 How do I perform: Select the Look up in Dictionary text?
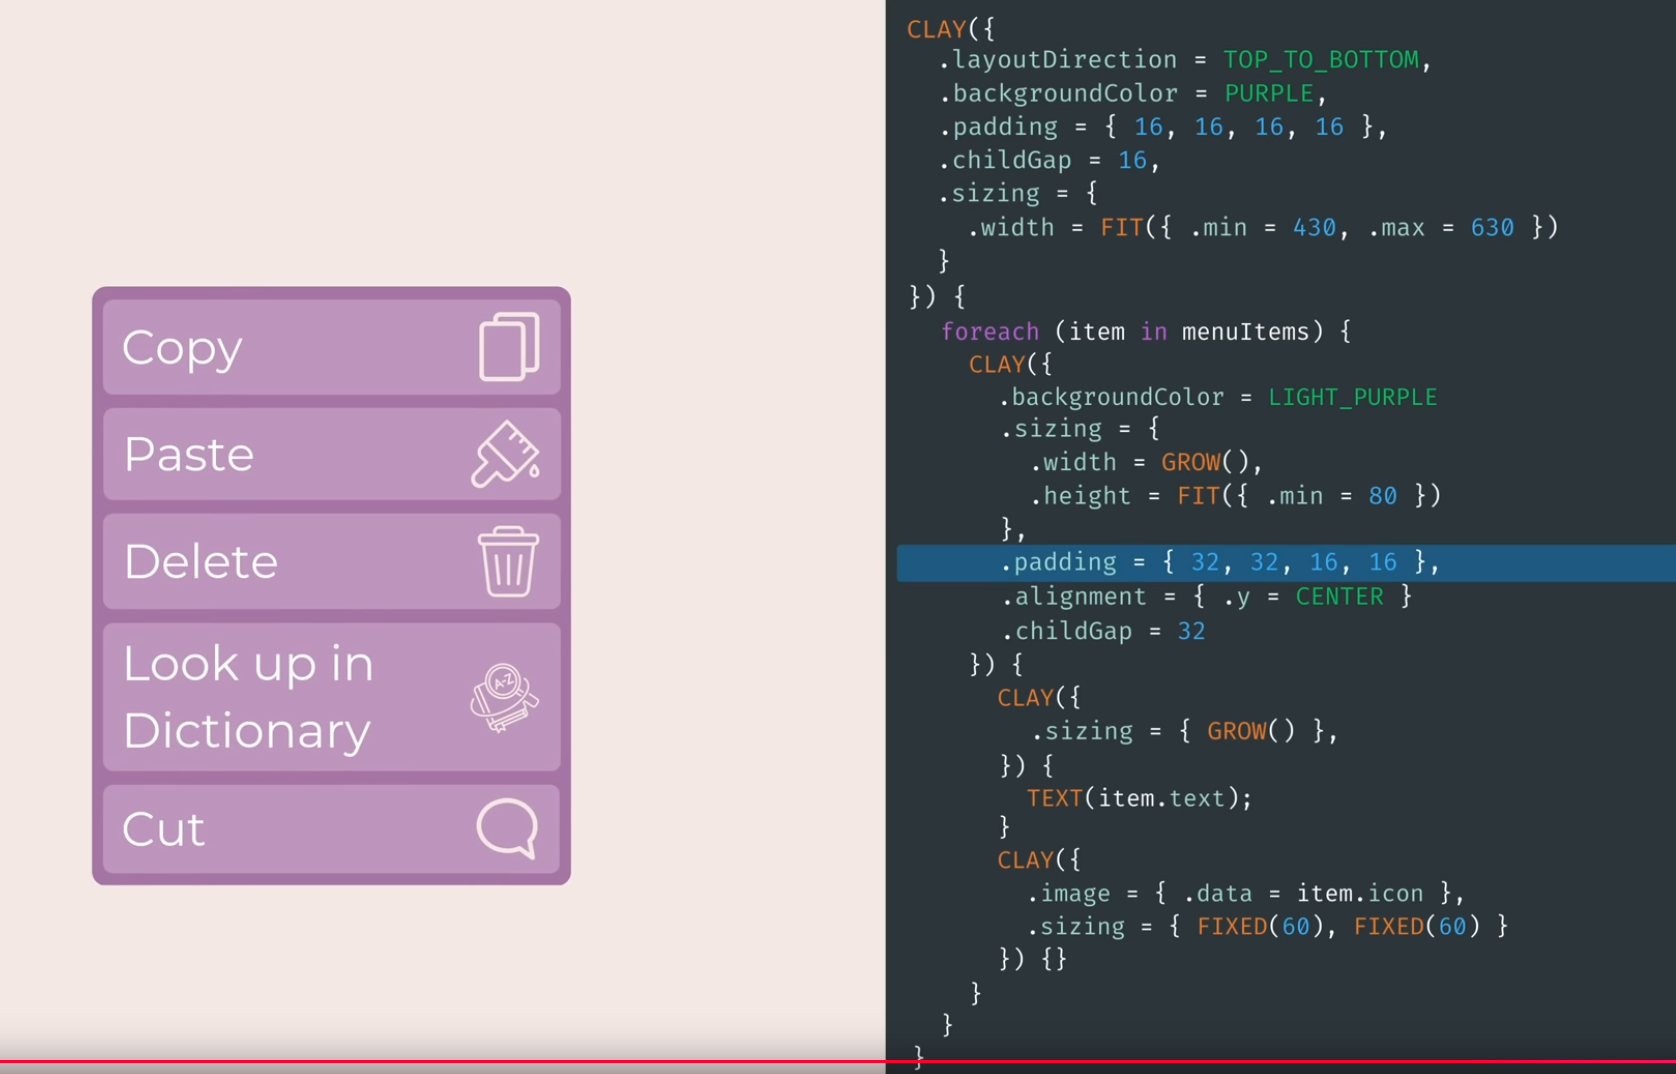pyautogui.click(x=248, y=697)
